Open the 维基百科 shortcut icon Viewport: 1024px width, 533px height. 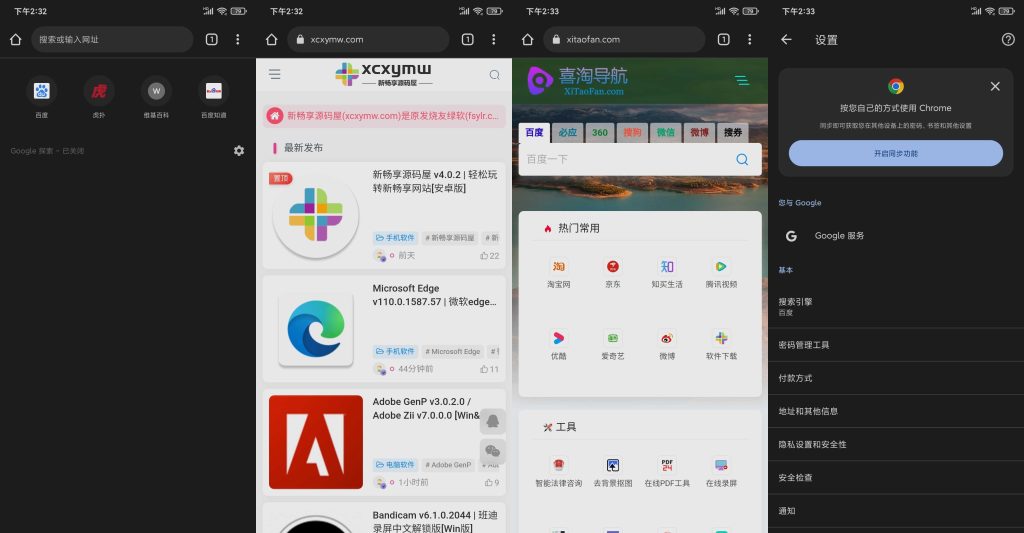point(155,91)
